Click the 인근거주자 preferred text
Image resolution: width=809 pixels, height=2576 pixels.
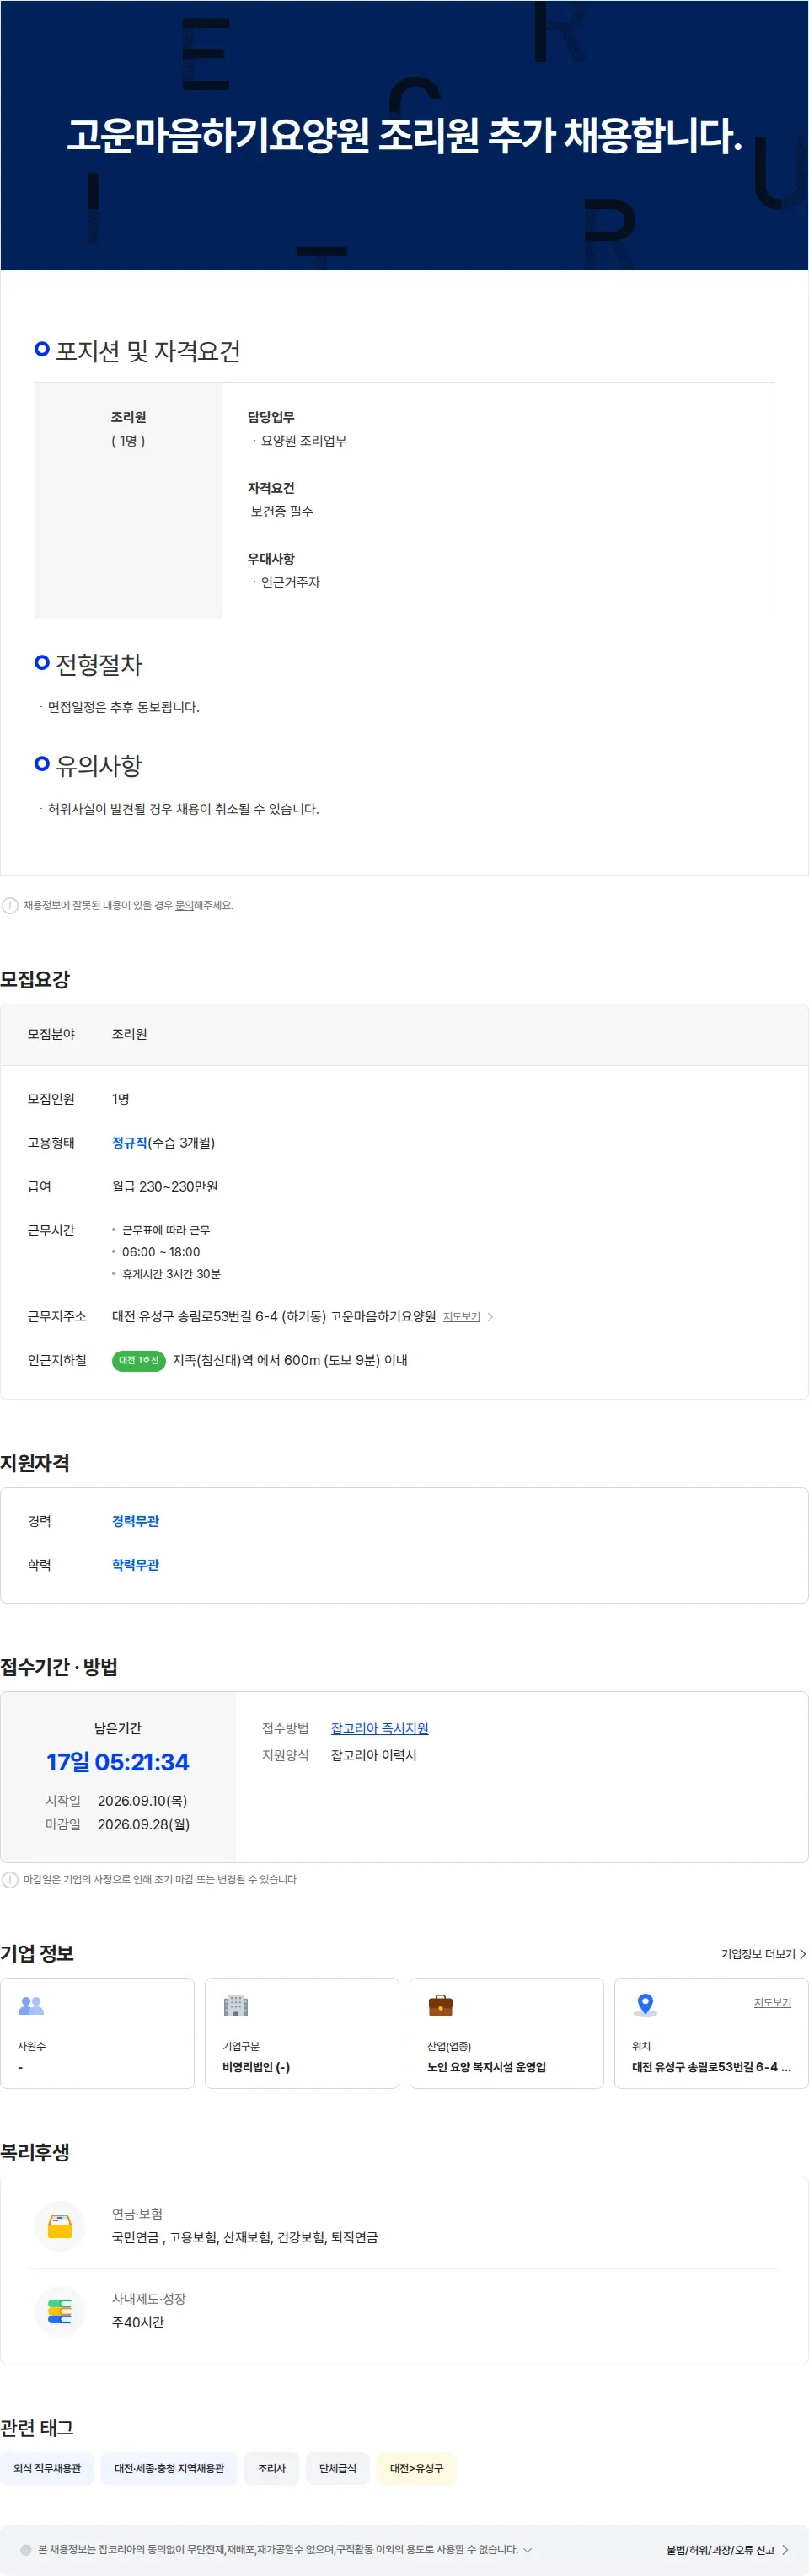click(290, 582)
